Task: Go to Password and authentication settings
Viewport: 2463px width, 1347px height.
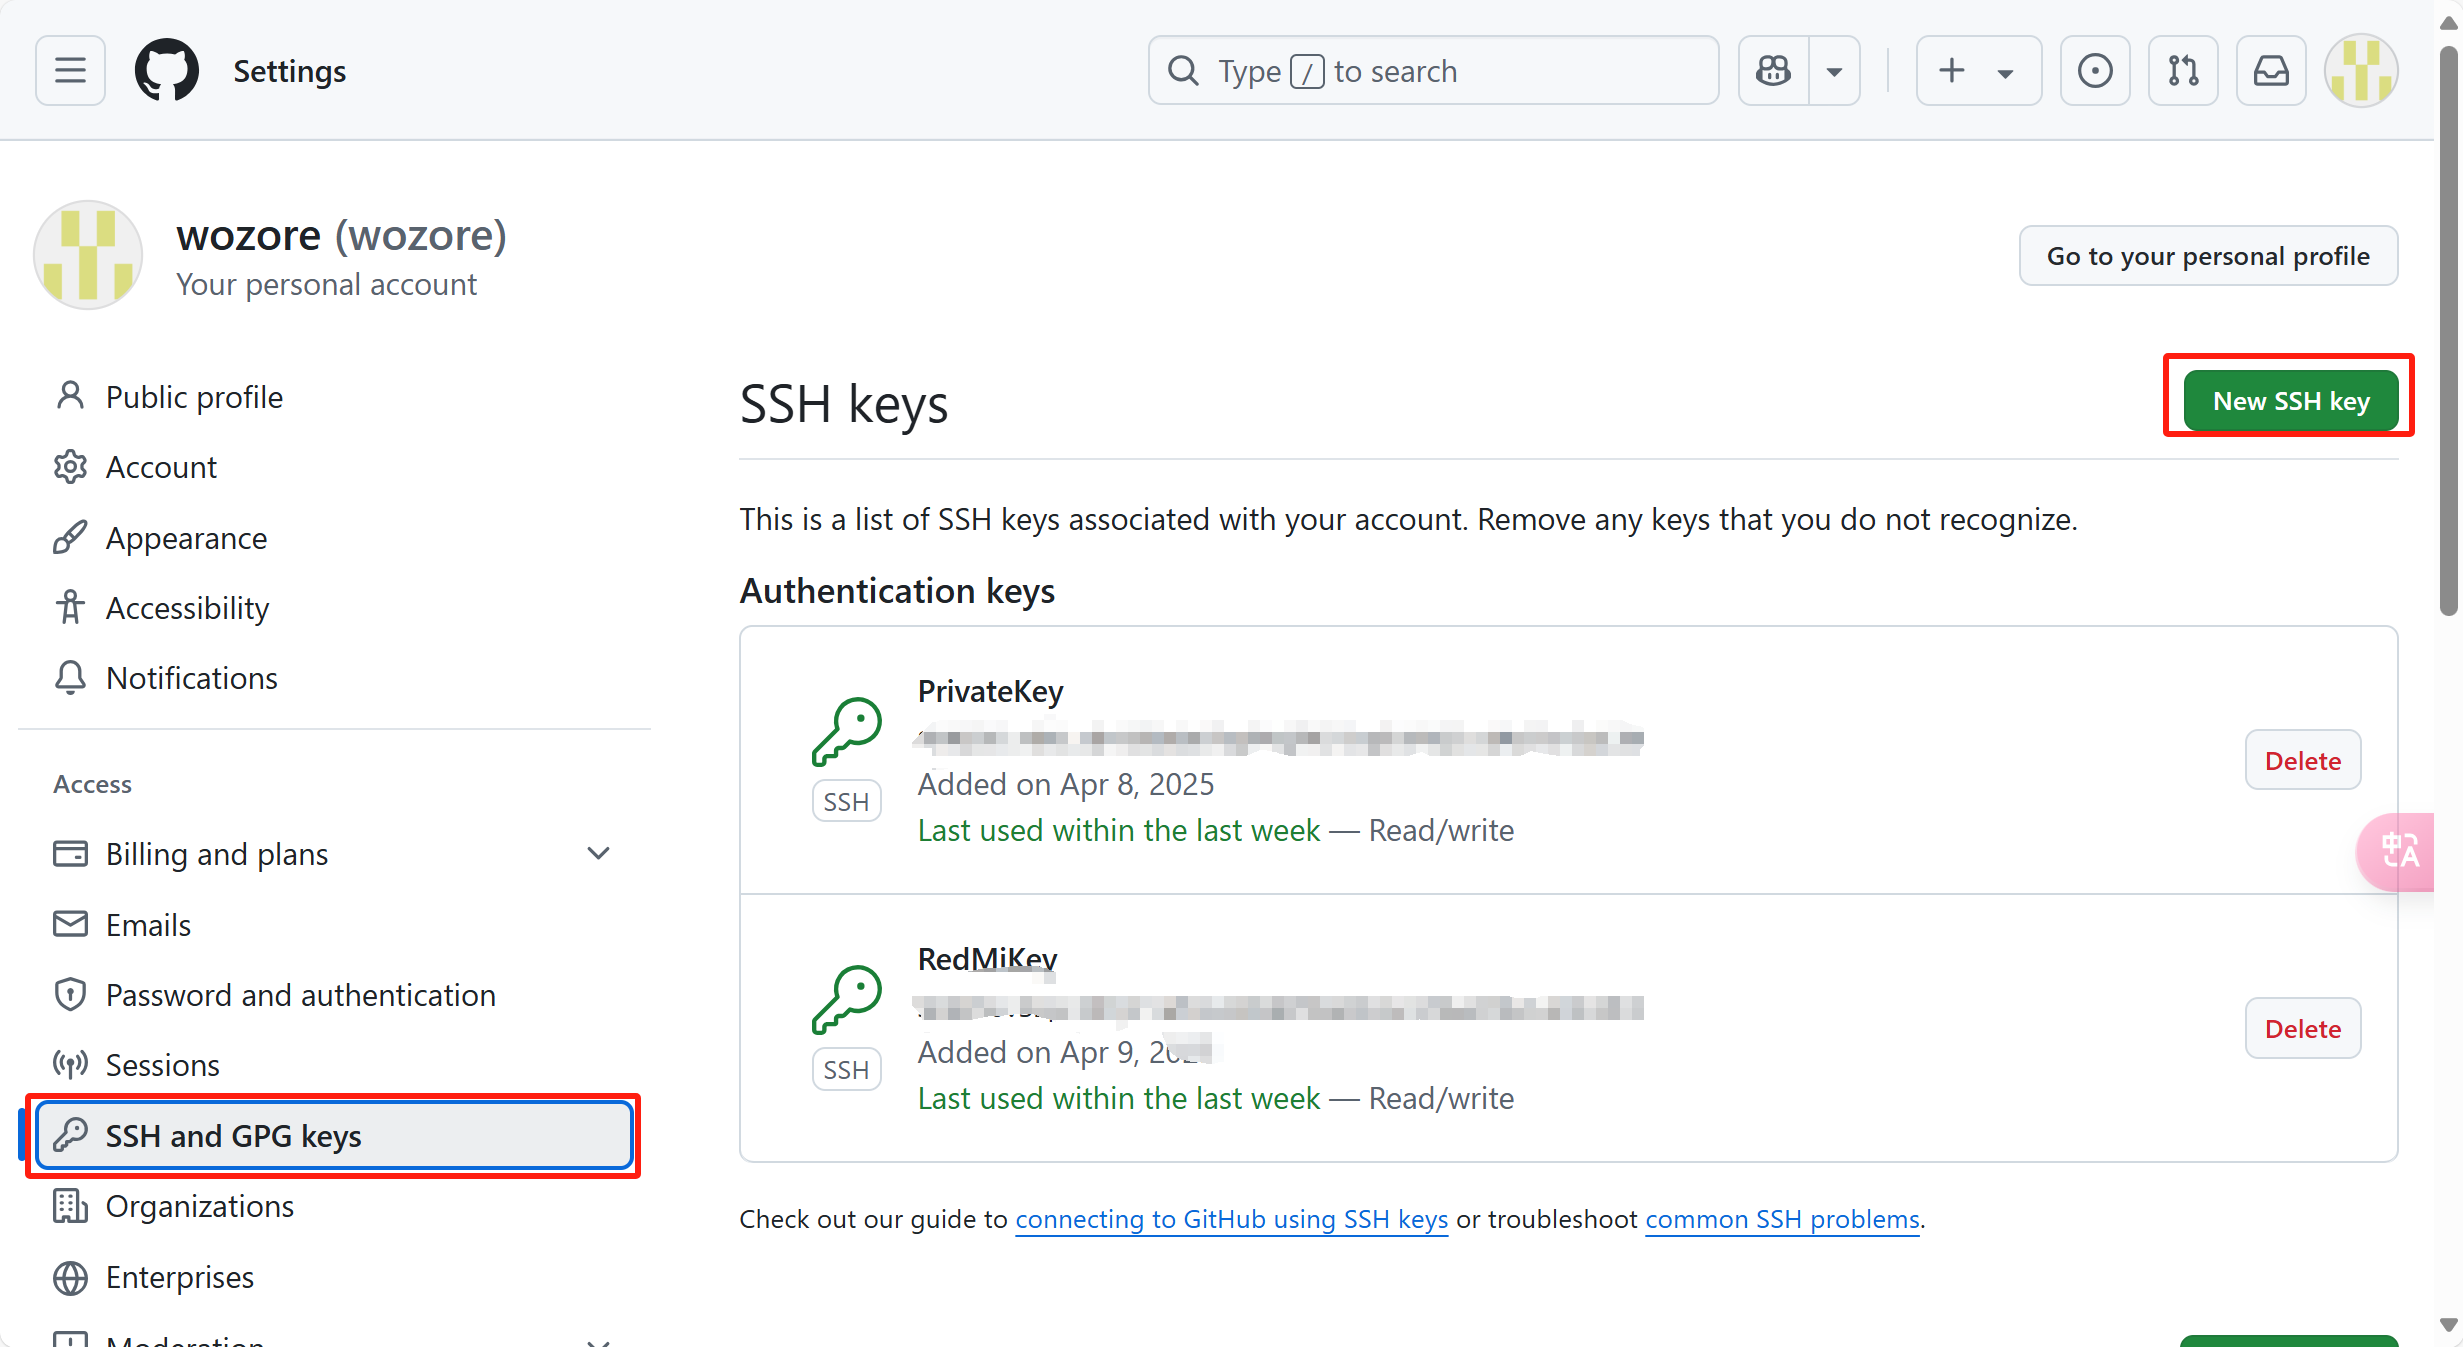Action: coord(300,995)
